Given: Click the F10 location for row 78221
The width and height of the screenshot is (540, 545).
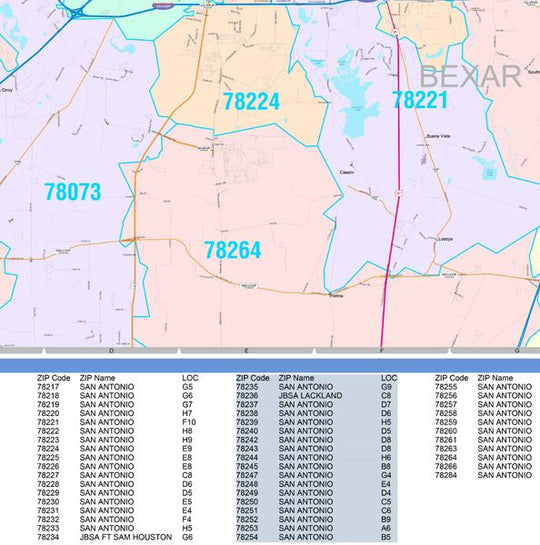Looking at the screenshot, I should [189, 422].
